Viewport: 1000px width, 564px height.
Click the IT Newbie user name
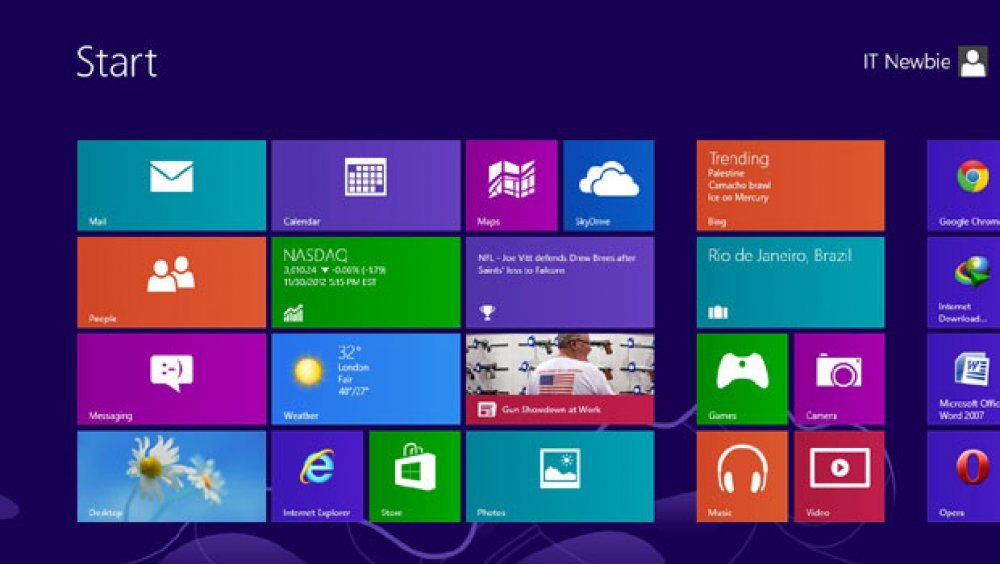(906, 62)
